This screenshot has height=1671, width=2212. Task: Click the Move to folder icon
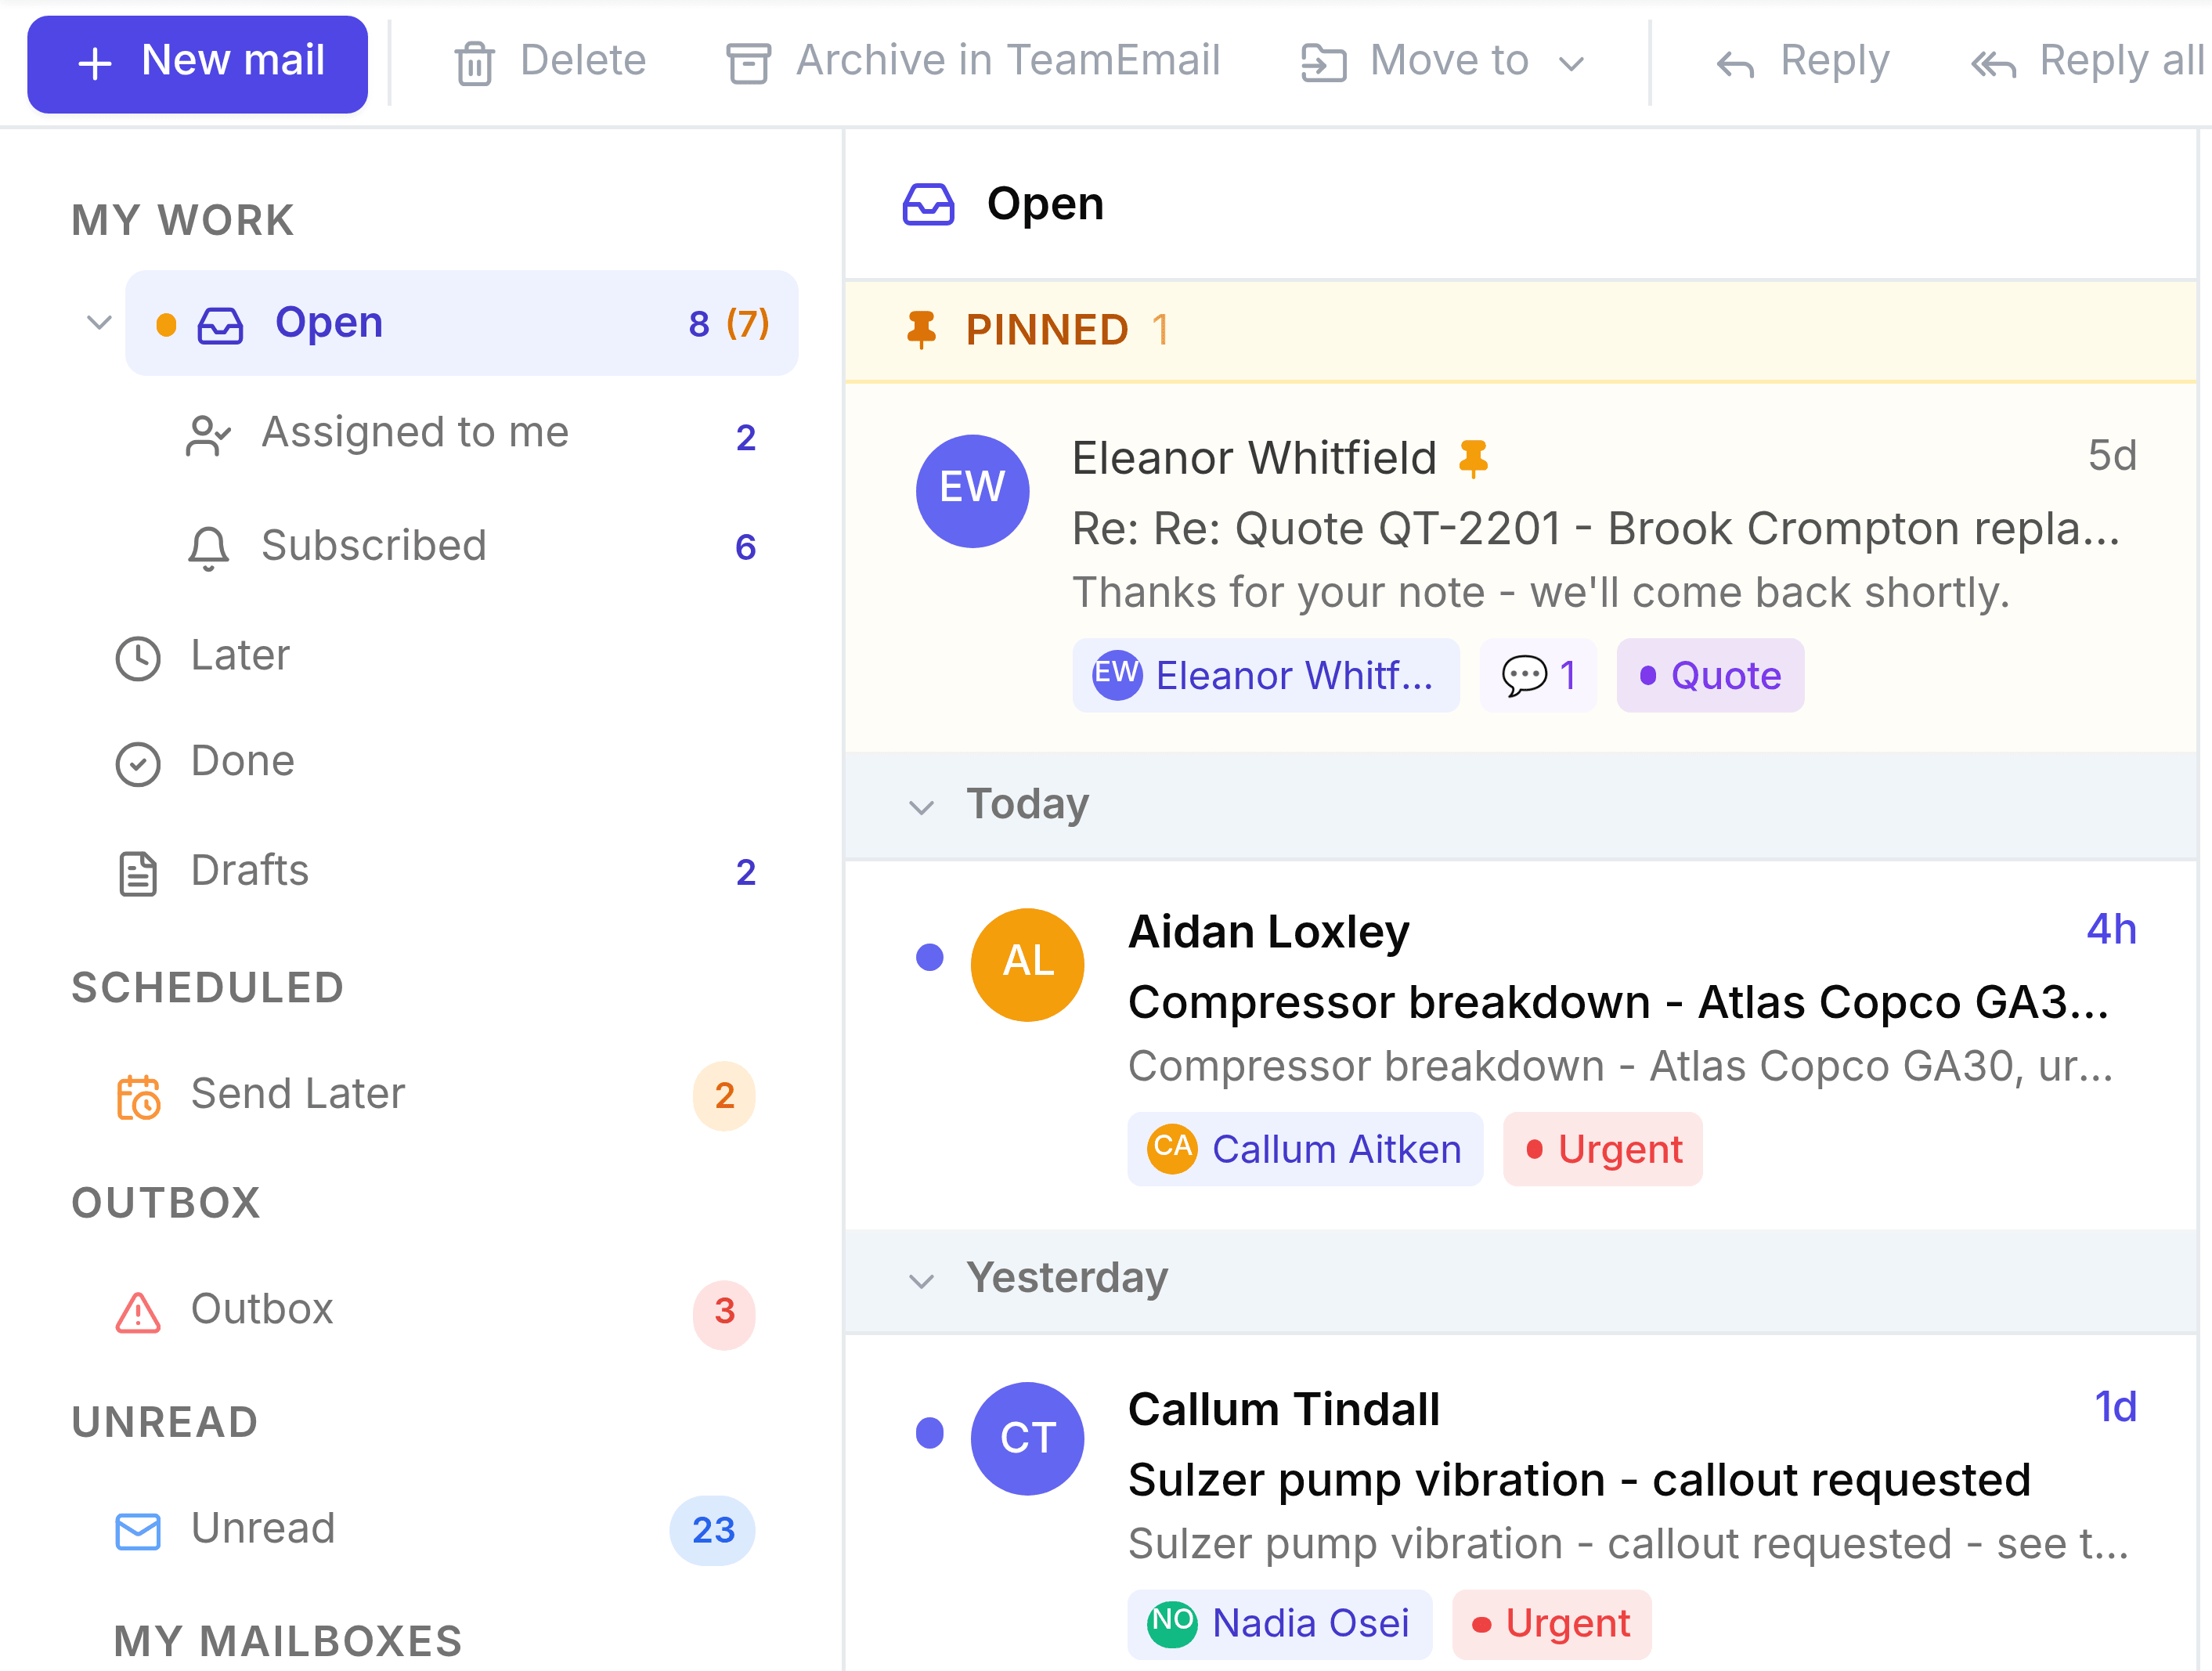point(1323,63)
